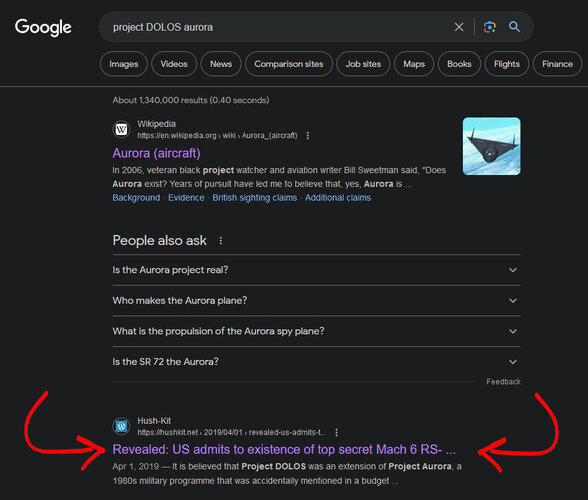This screenshot has width=588, height=500.
Task: Expand the Aurora spy plane propulsion question
Action: pyautogui.click(x=316, y=331)
